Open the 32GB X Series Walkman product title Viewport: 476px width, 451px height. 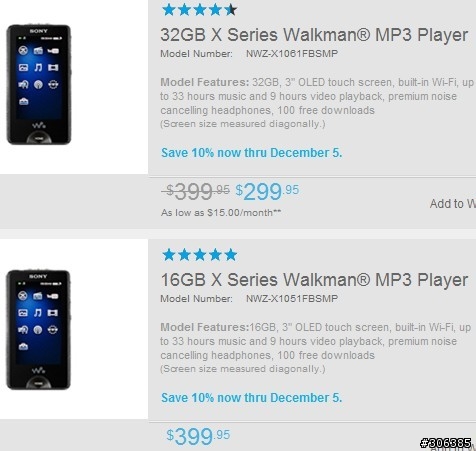(314, 35)
